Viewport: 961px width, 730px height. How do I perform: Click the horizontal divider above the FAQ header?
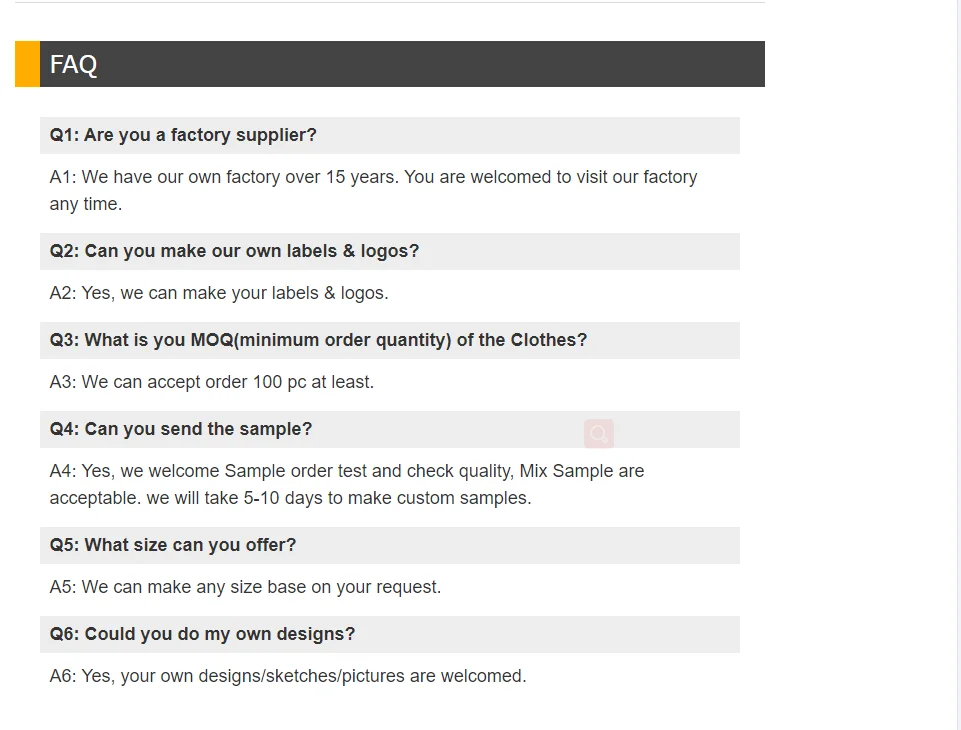tap(390, 3)
